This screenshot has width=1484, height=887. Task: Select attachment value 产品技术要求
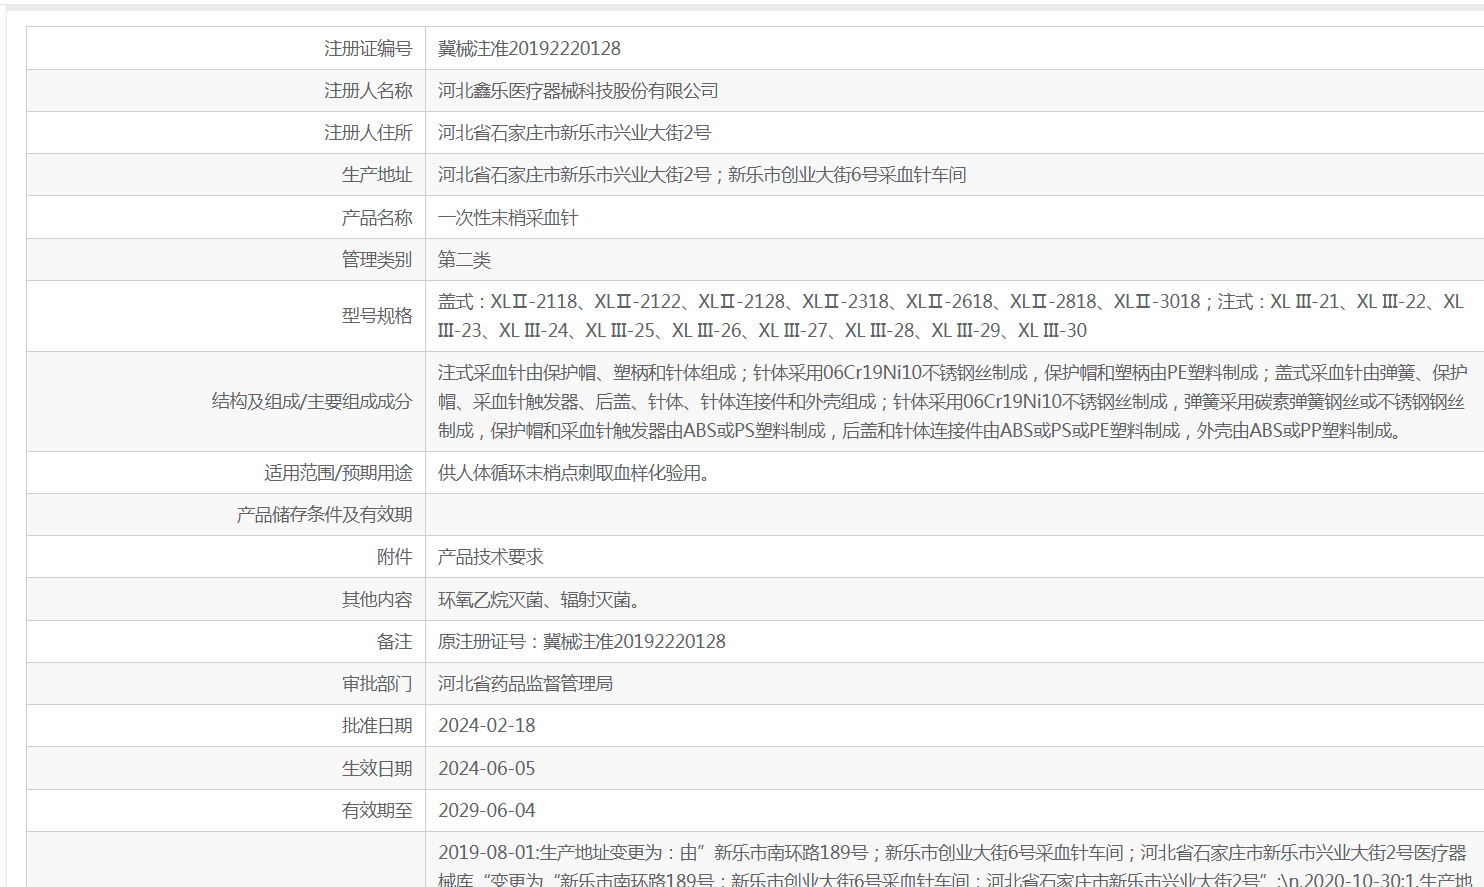(x=490, y=556)
